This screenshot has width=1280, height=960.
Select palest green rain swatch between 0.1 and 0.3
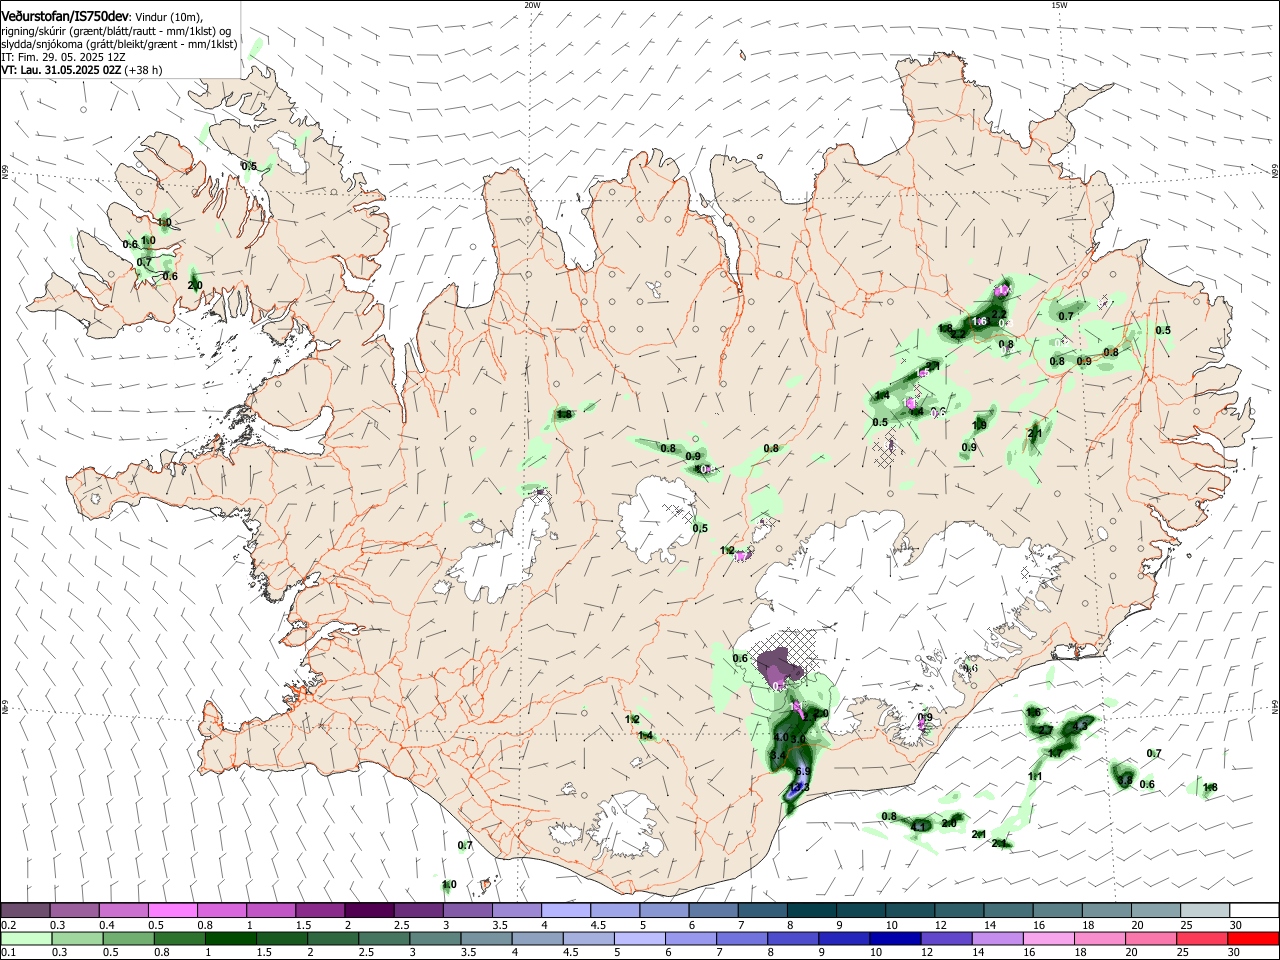coord(24,938)
